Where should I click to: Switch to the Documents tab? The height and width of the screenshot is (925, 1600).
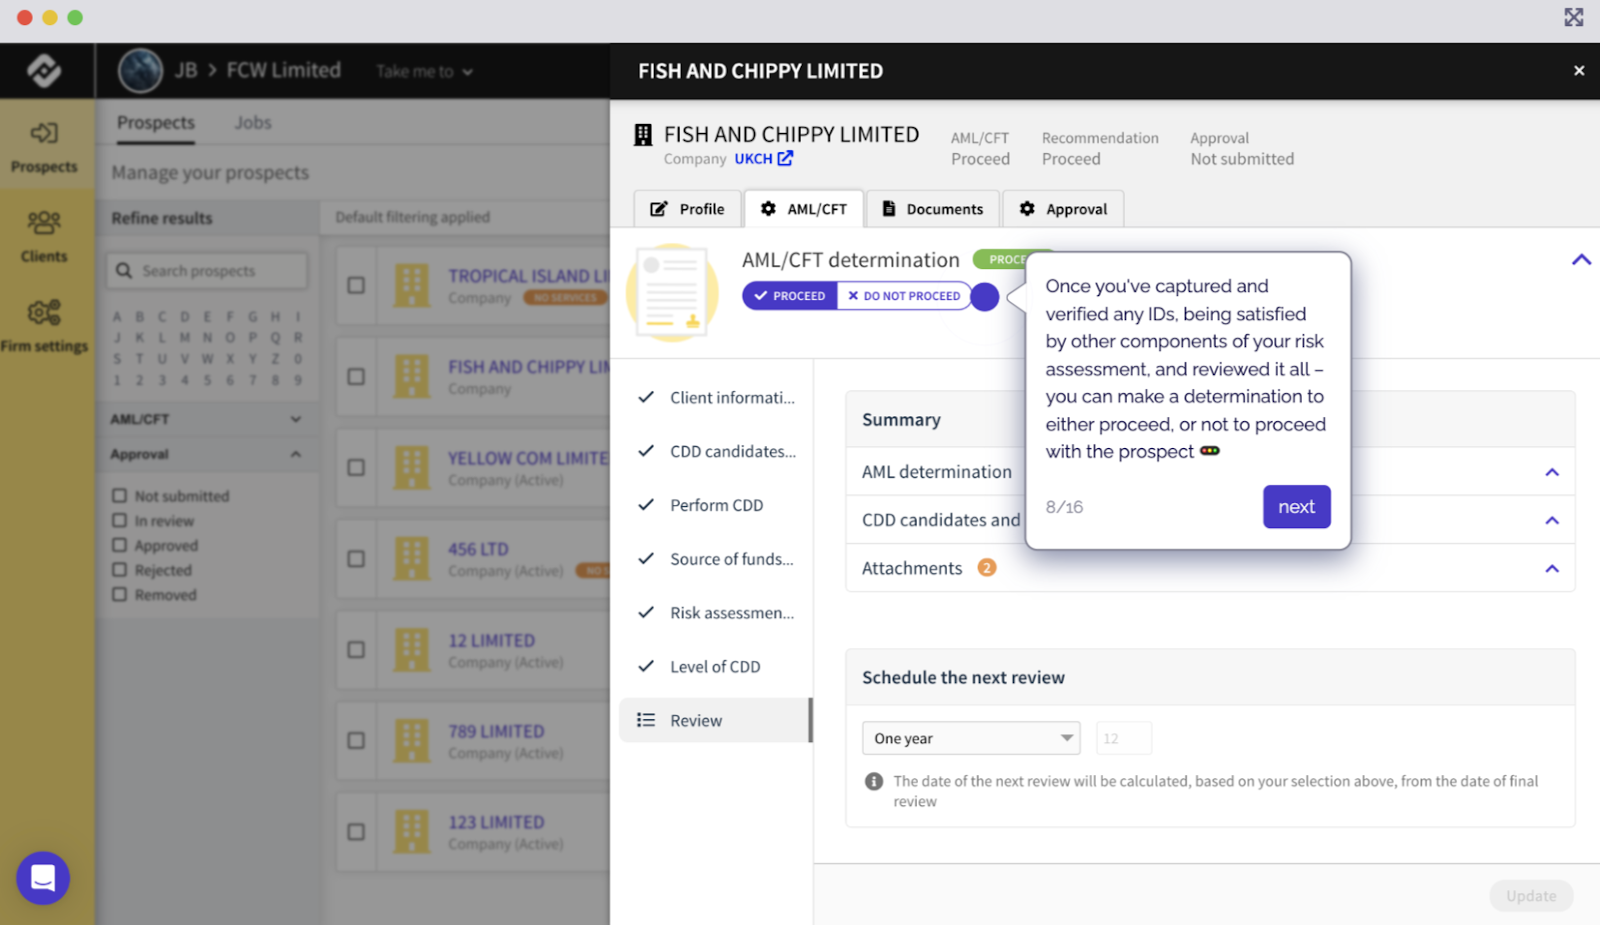[932, 208]
